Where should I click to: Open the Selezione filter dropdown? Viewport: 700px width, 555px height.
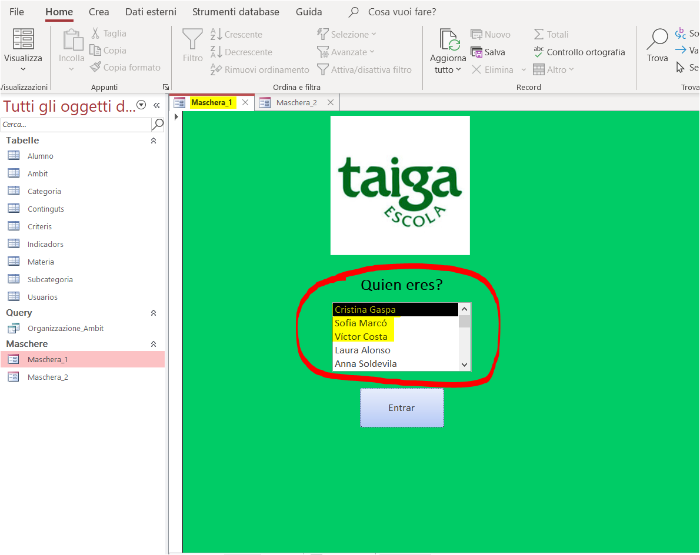pyautogui.click(x=346, y=34)
